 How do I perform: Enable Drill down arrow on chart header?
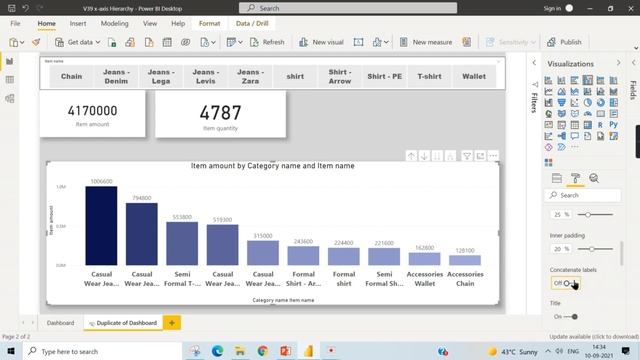(x=424, y=156)
